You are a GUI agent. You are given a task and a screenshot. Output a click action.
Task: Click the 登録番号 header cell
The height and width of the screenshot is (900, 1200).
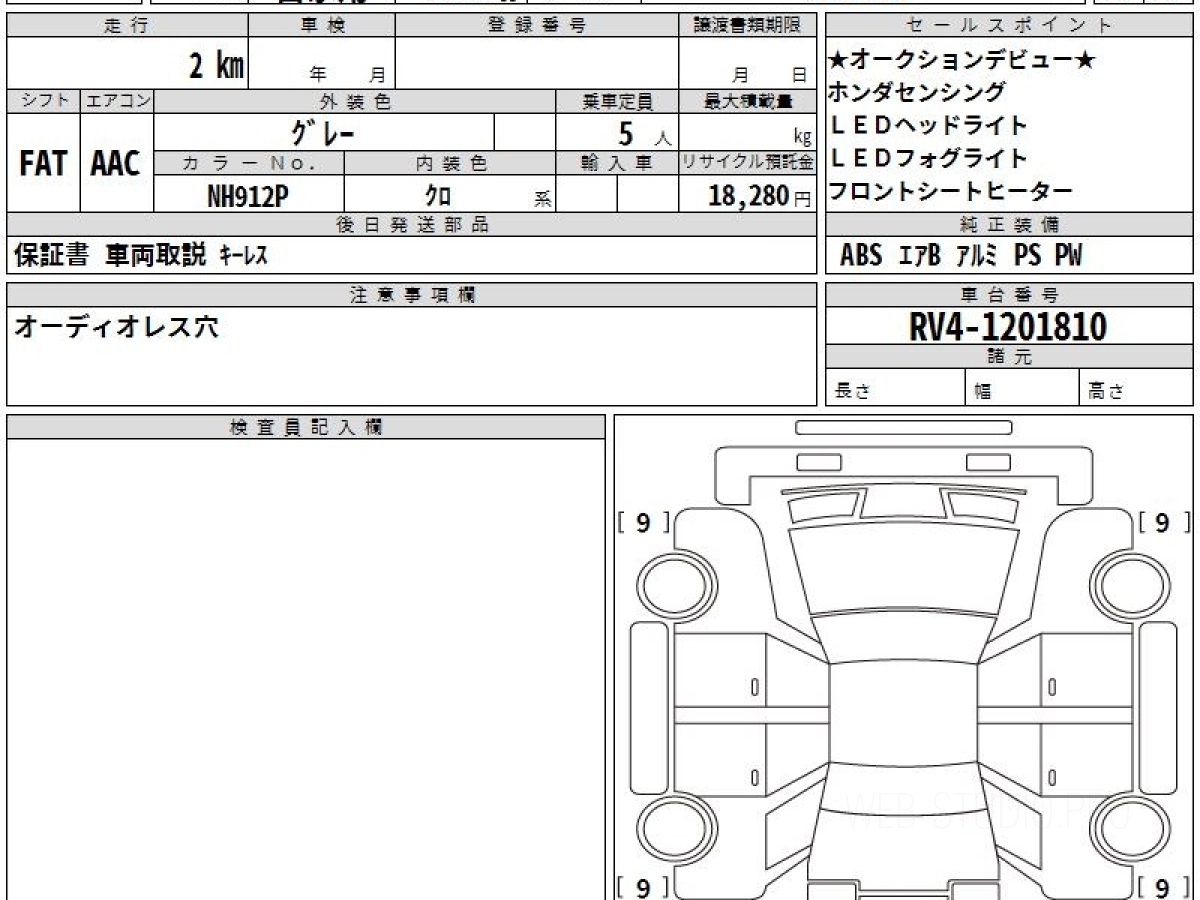537,27
